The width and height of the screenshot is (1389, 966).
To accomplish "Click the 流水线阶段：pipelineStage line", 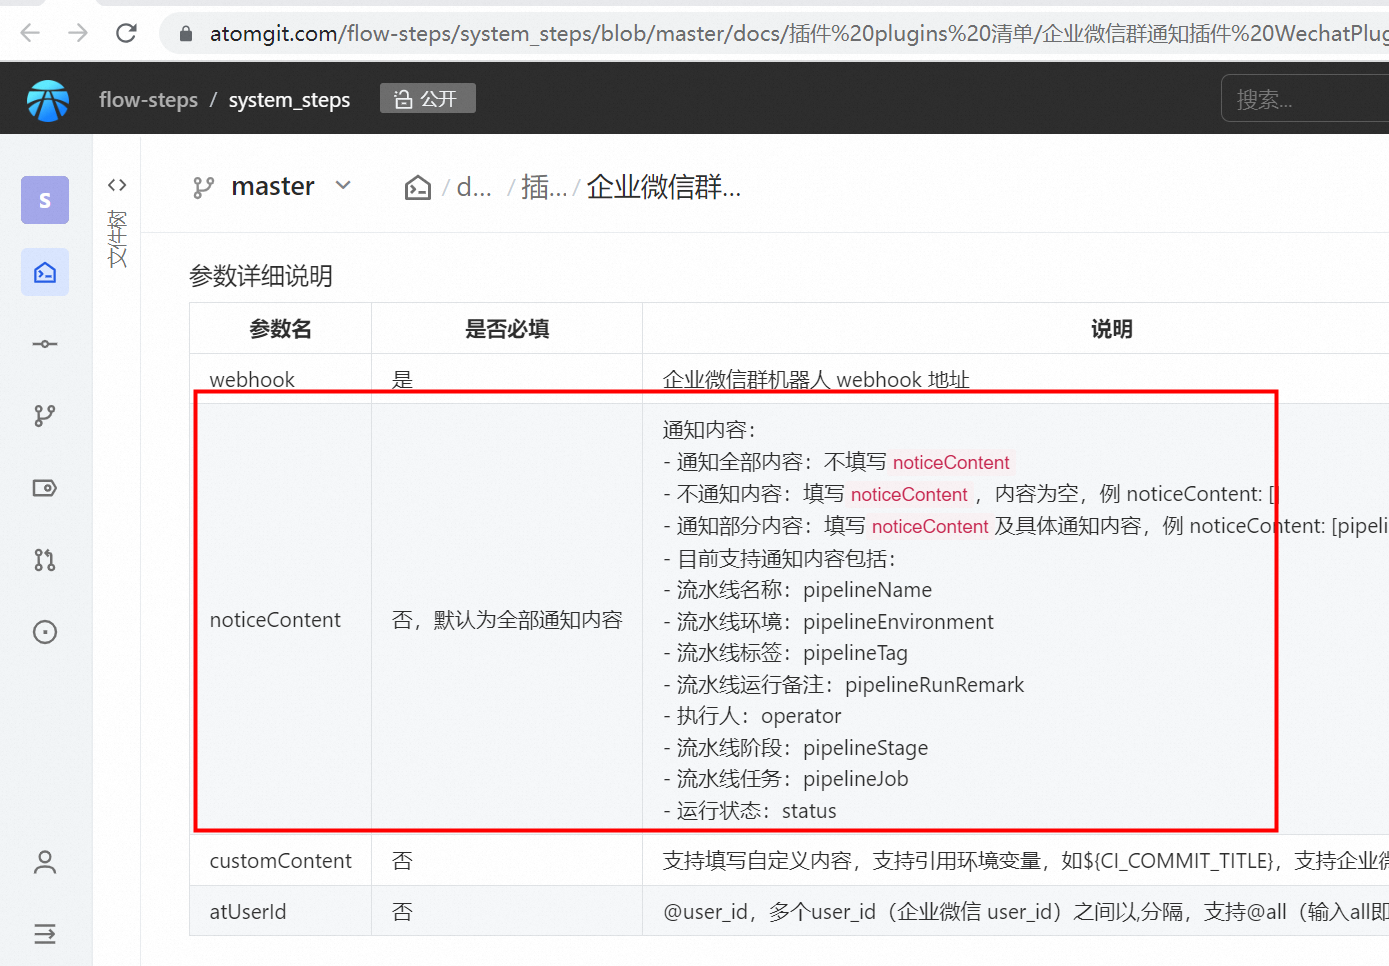I will coord(795,748).
